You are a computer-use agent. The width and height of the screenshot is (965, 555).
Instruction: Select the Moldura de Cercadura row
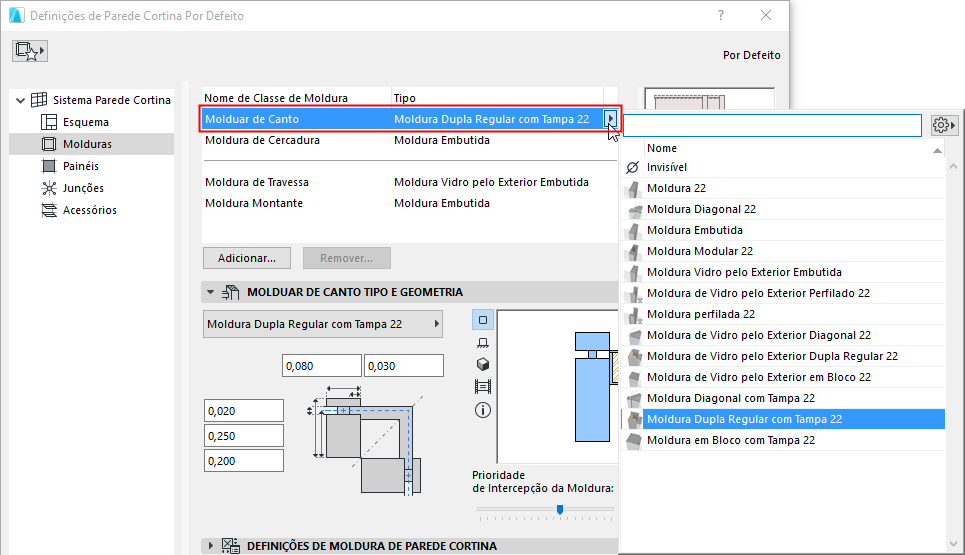(x=410, y=140)
